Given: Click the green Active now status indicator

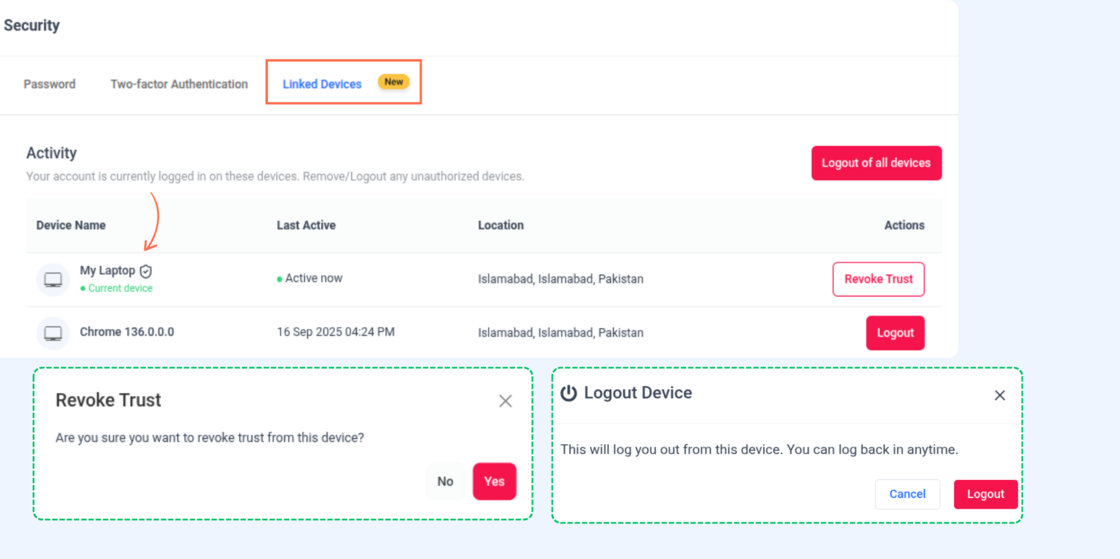Looking at the screenshot, I should point(280,279).
